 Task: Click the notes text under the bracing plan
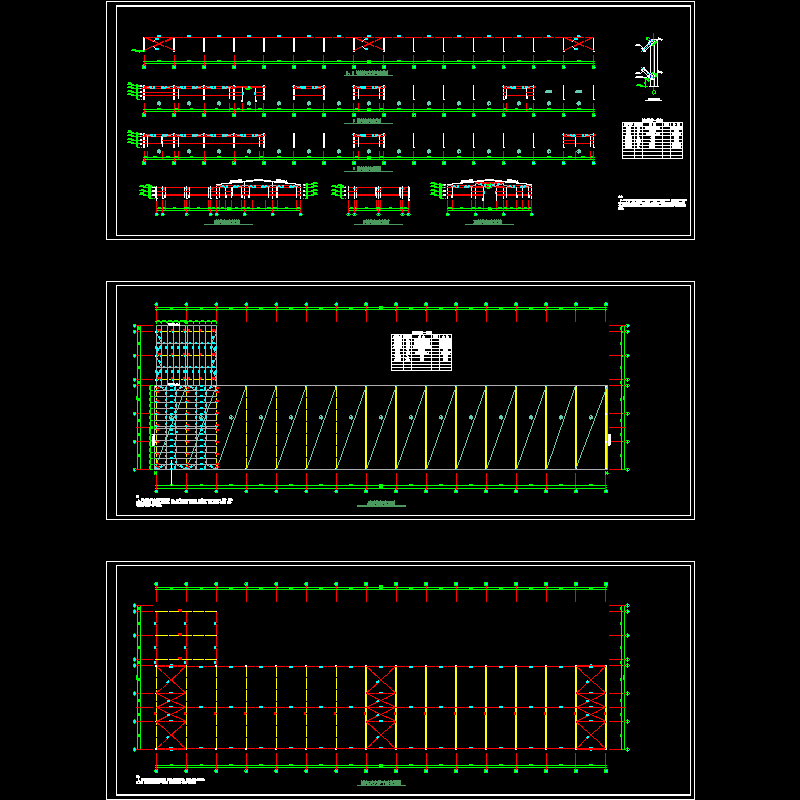170,780
